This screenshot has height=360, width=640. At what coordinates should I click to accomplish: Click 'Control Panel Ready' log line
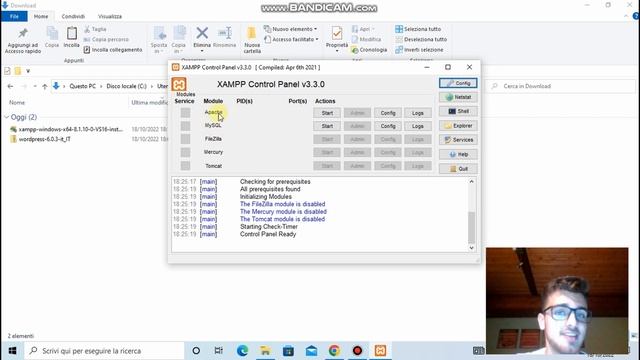(268, 234)
